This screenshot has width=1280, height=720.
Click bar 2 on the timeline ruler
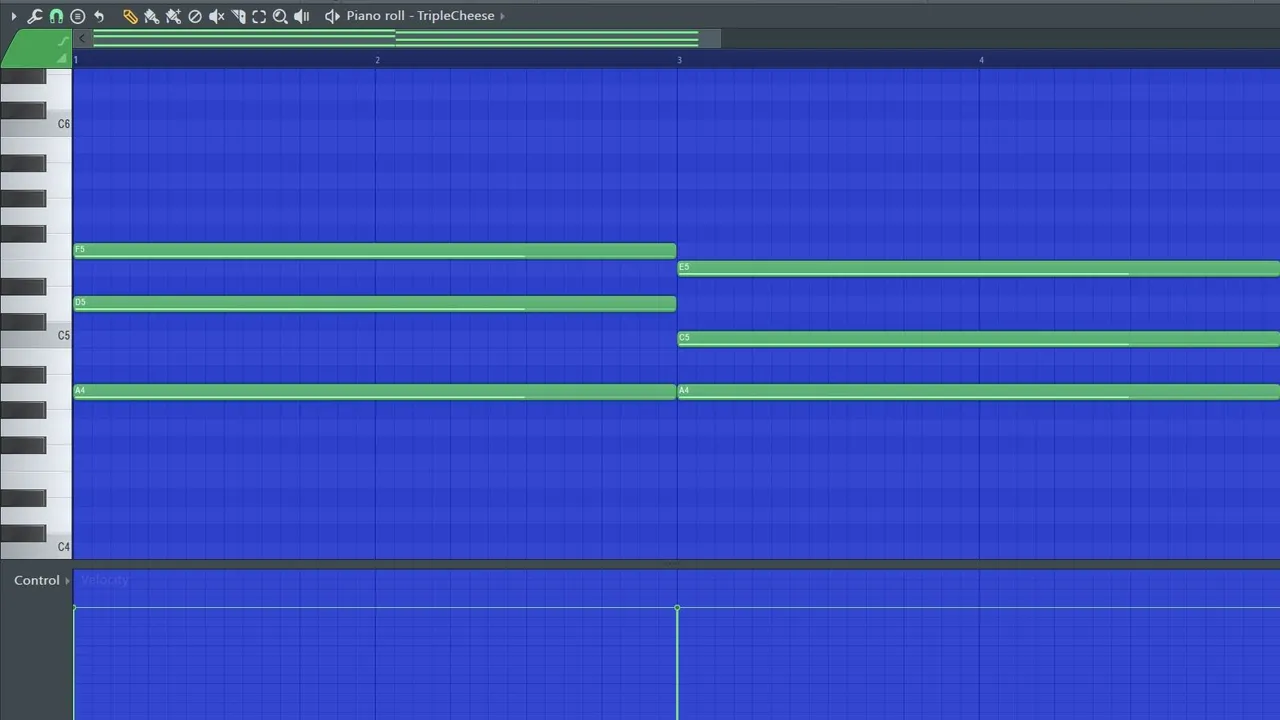coord(377,61)
